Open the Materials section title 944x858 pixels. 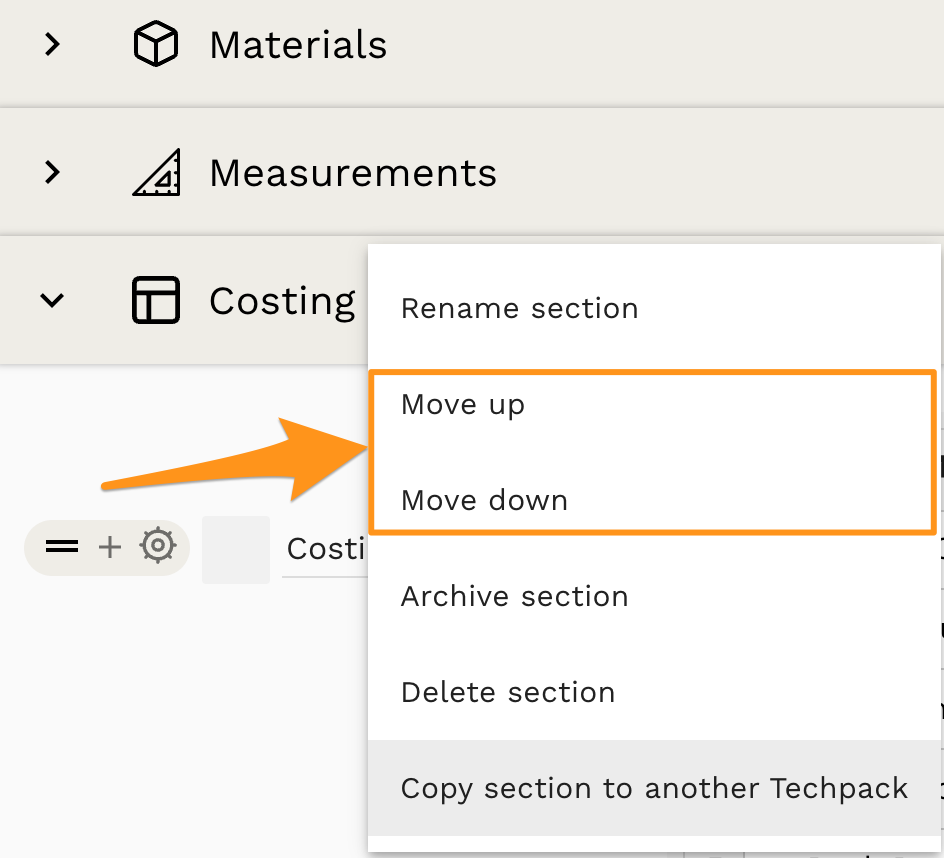click(x=297, y=45)
